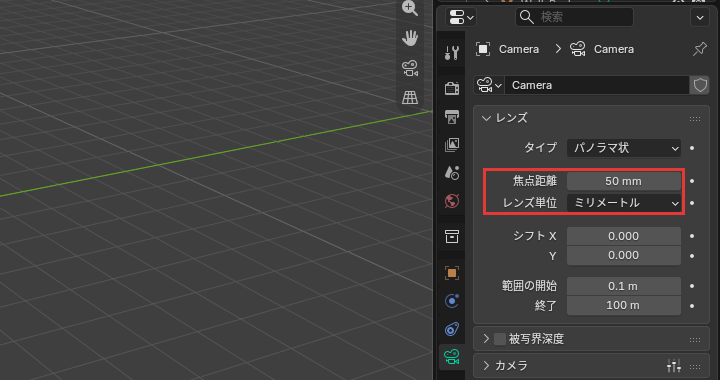Click the 検索 search field

coord(574,17)
